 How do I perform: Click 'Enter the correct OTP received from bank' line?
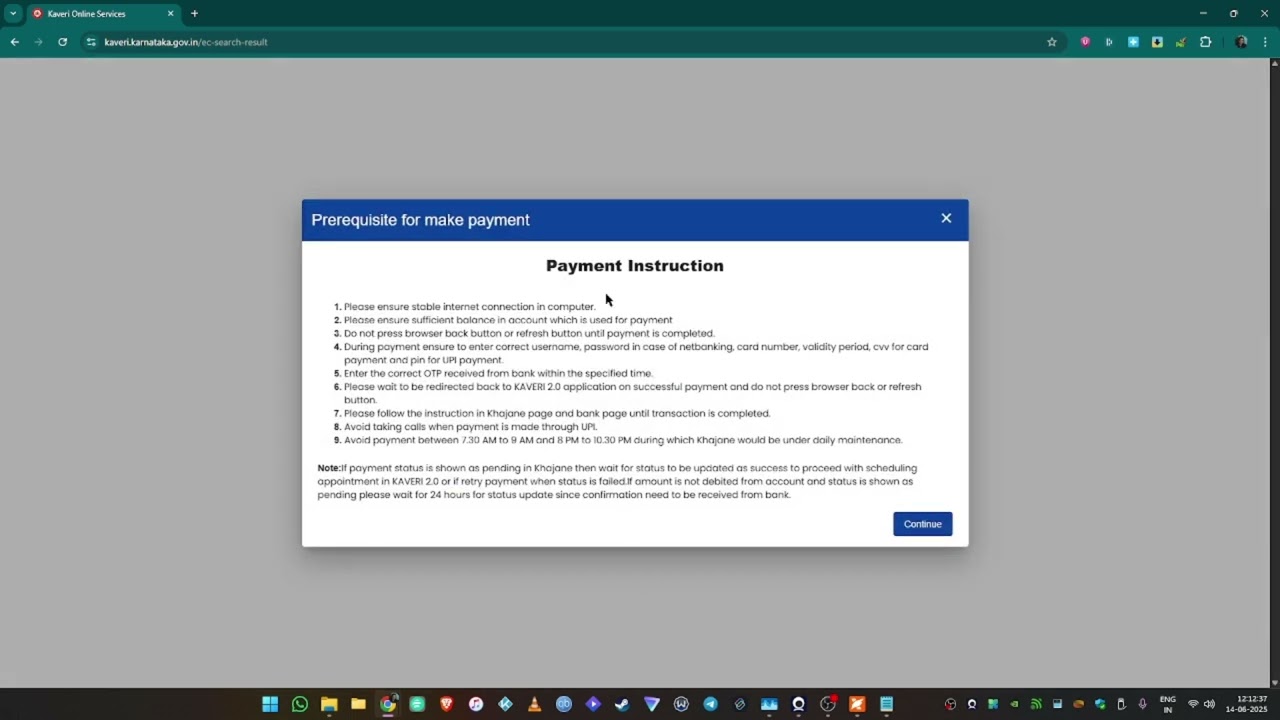pyautogui.click(x=498, y=373)
